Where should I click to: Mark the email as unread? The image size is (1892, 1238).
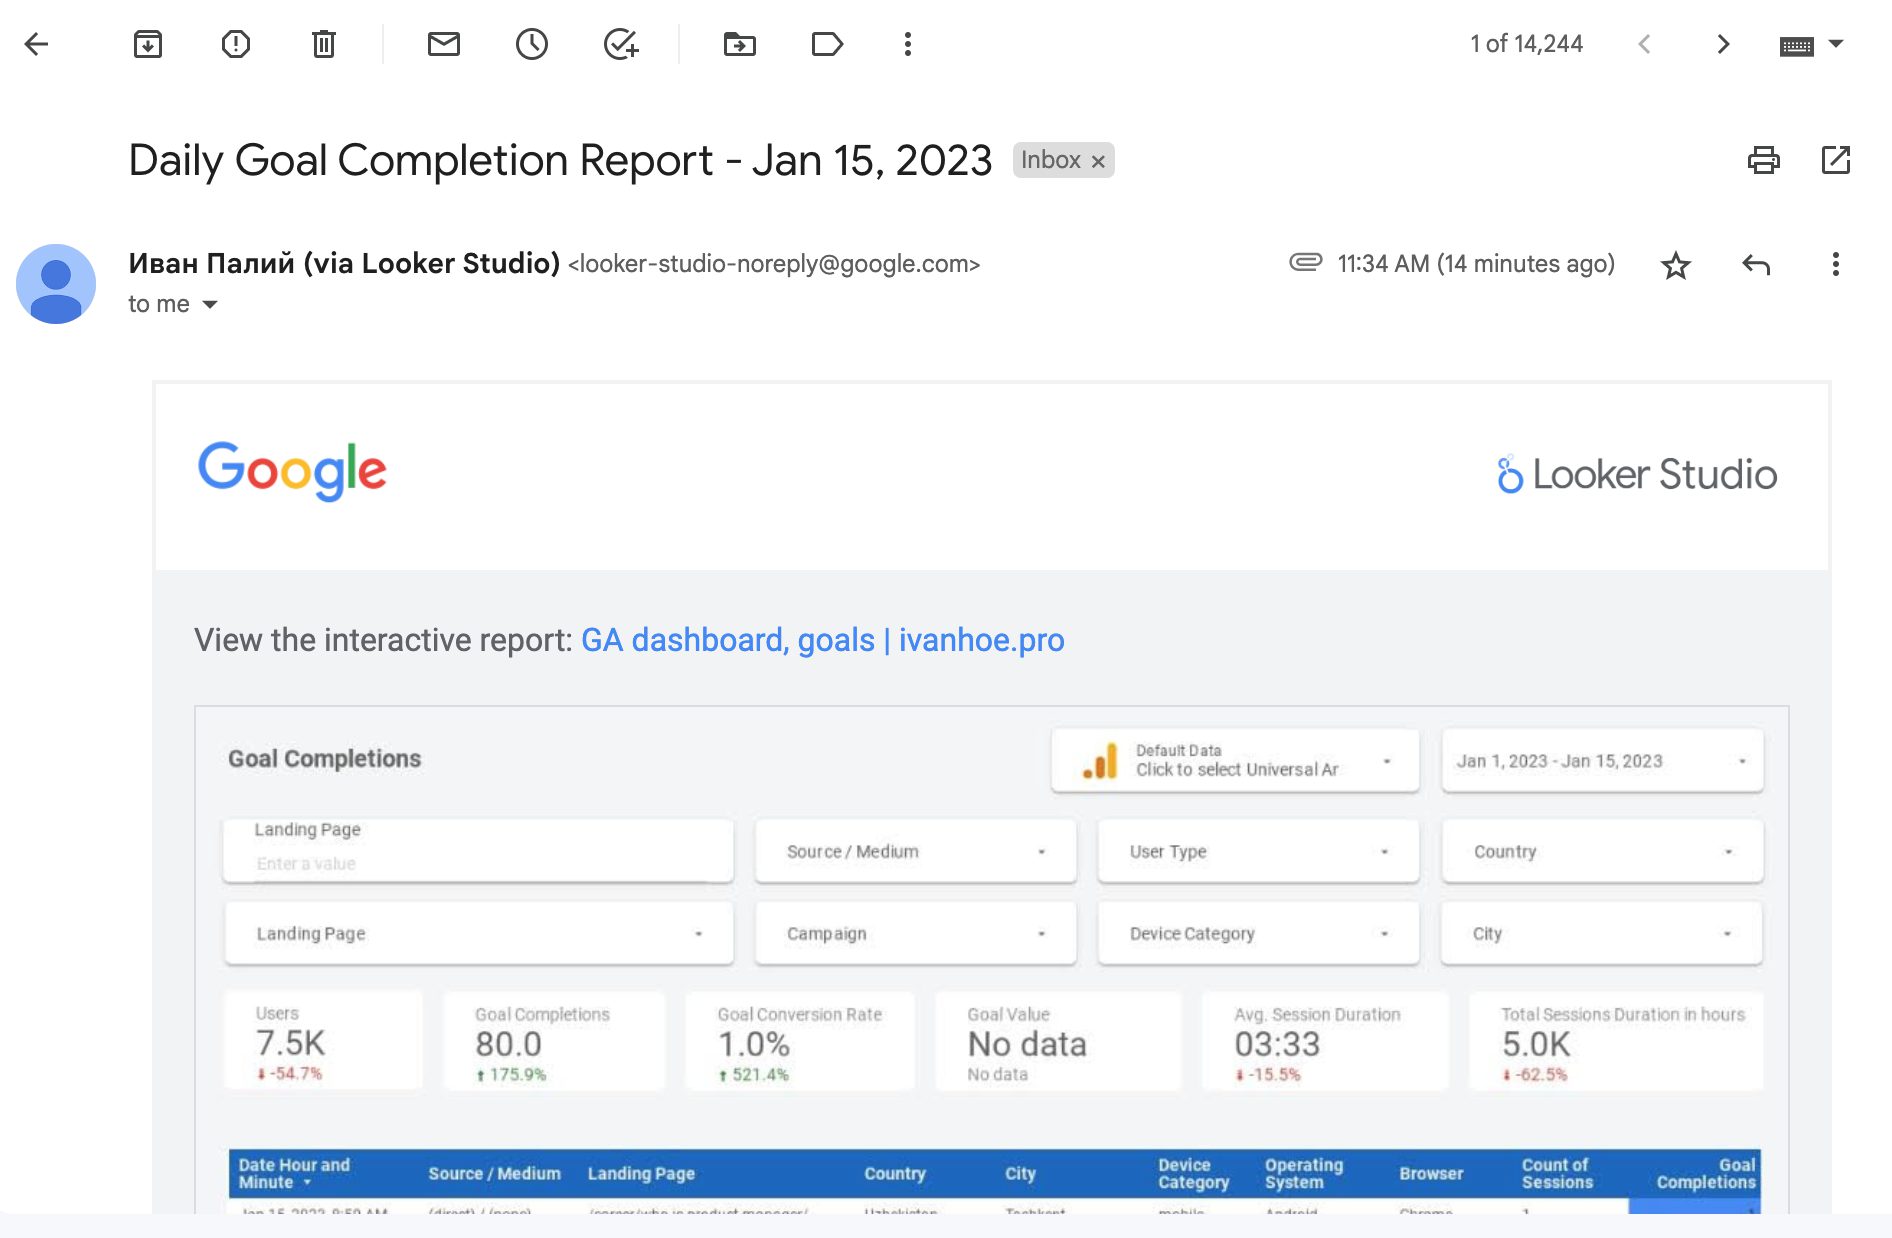[x=444, y=44]
